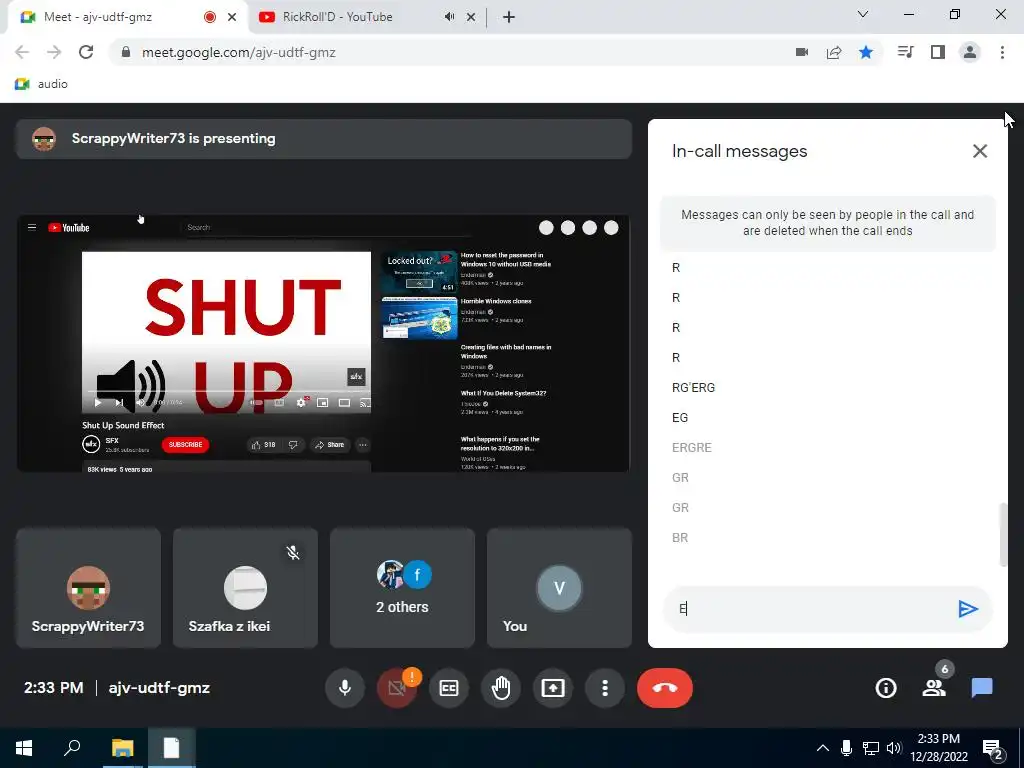Open the volume tray icon

point(894,748)
